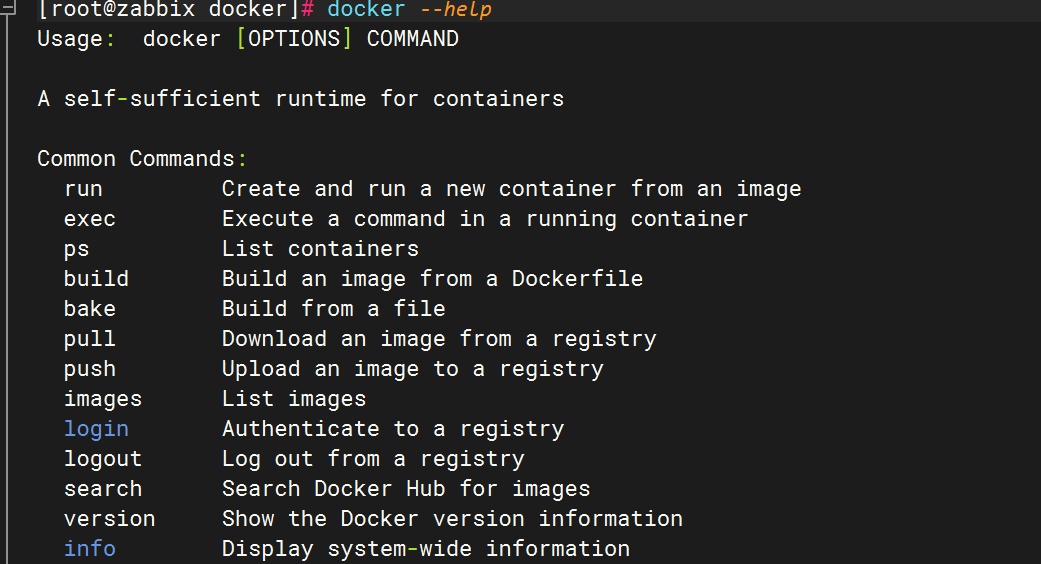Collapse the code fold marker beside the prompt line
Image resolution: width=1041 pixels, height=564 pixels.
[7, 9]
